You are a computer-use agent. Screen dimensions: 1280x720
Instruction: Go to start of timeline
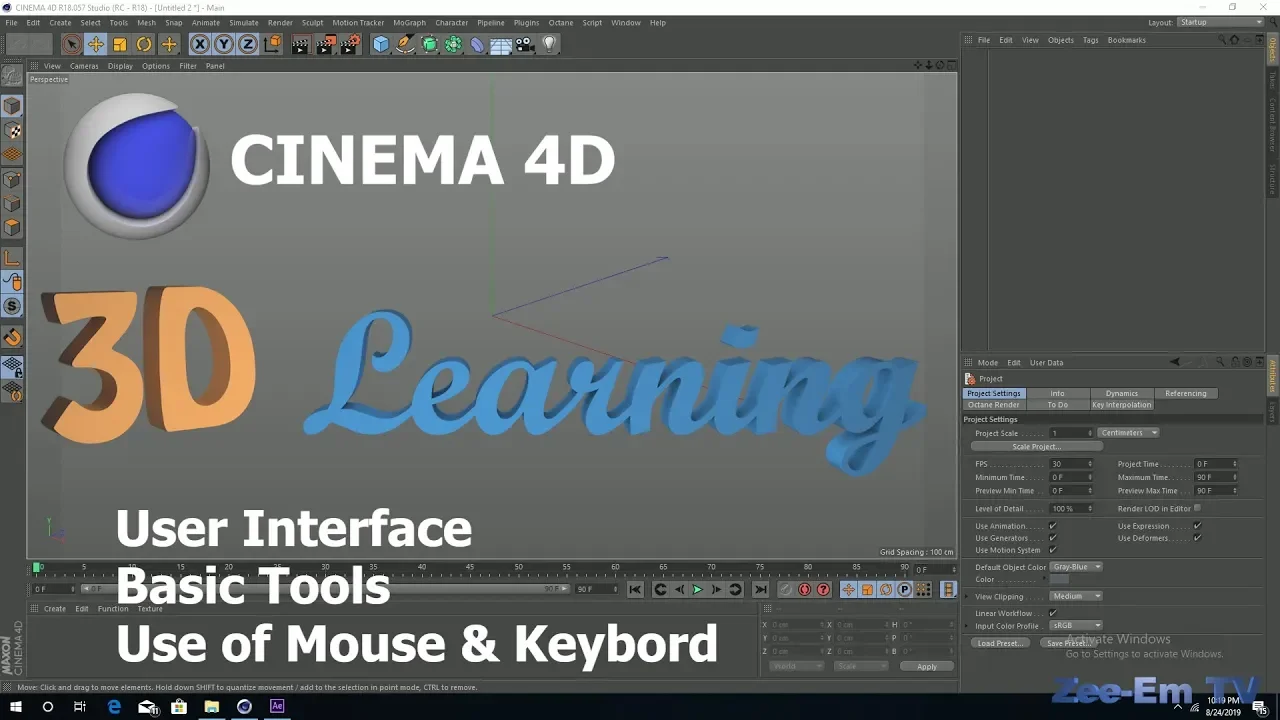[x=635, y=590]
